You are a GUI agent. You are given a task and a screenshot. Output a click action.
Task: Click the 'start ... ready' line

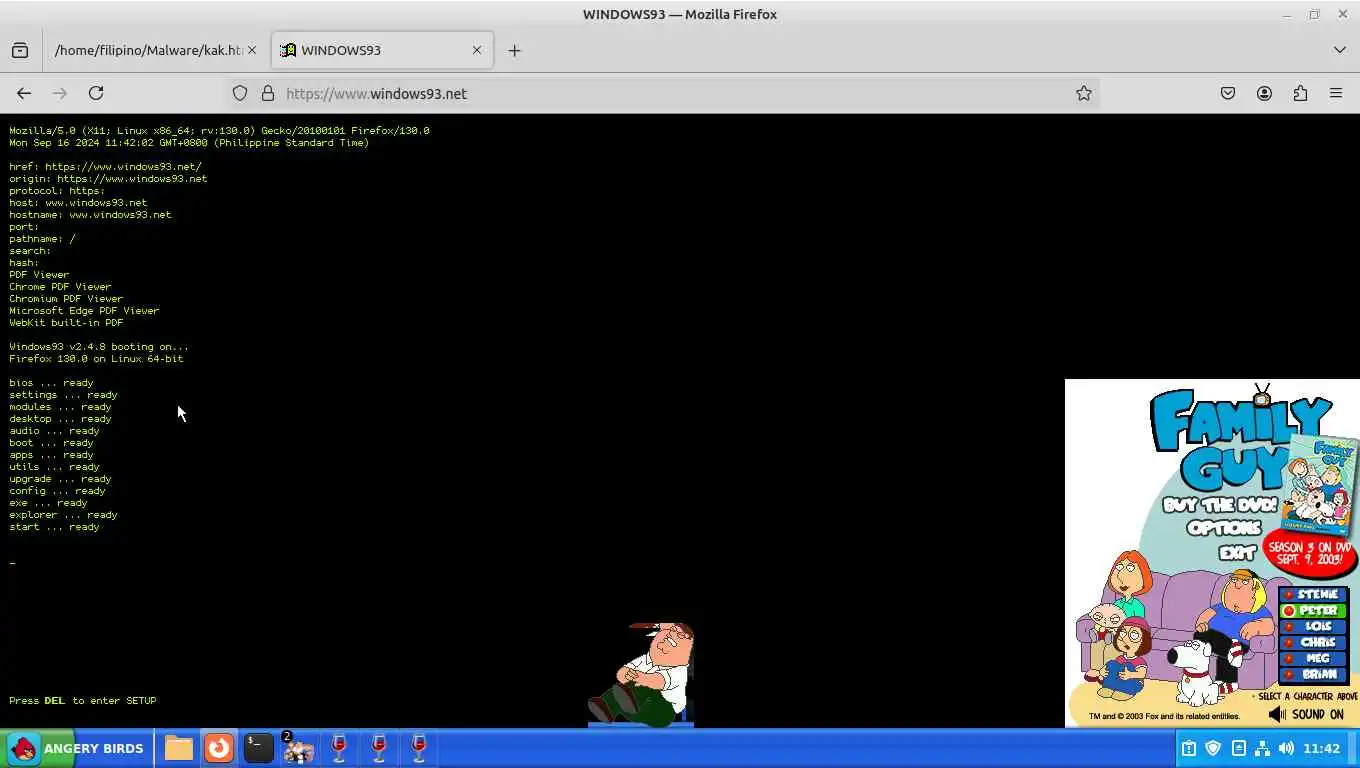pos(54,527)
